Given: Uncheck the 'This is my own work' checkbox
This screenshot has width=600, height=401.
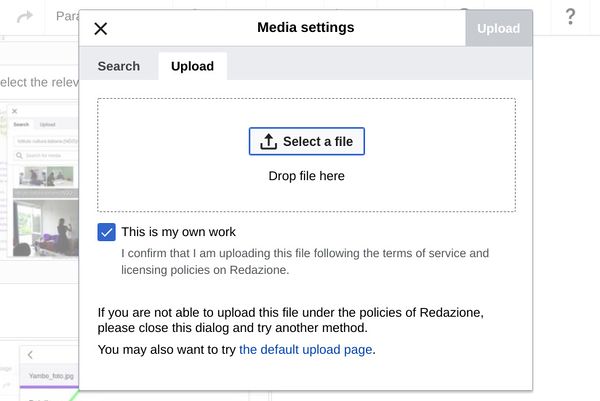Looking at the screenshot, I should point(107,232).
